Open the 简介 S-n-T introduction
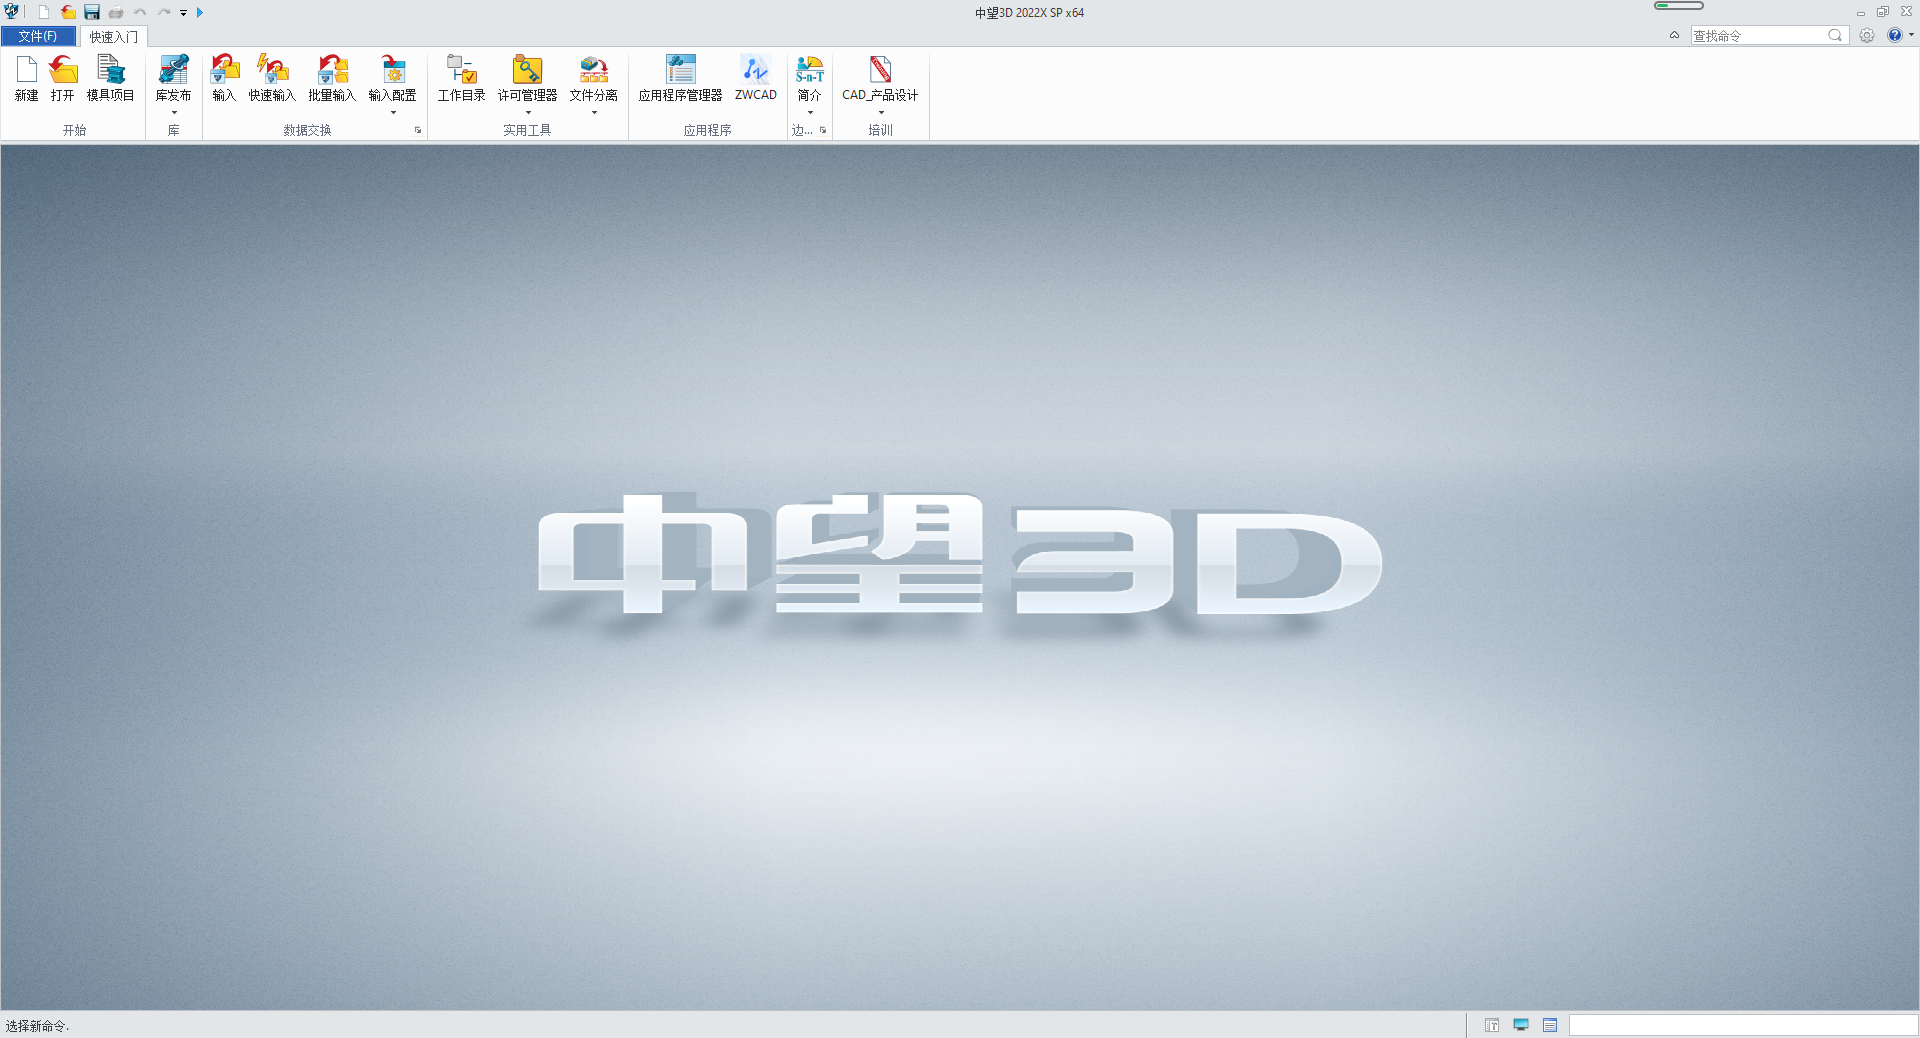 coord(809,78)
